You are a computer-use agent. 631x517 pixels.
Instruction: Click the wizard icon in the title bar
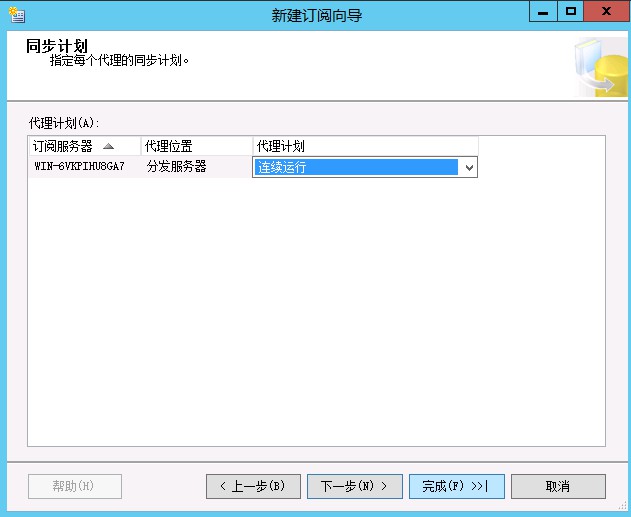(x=15, y=15)
